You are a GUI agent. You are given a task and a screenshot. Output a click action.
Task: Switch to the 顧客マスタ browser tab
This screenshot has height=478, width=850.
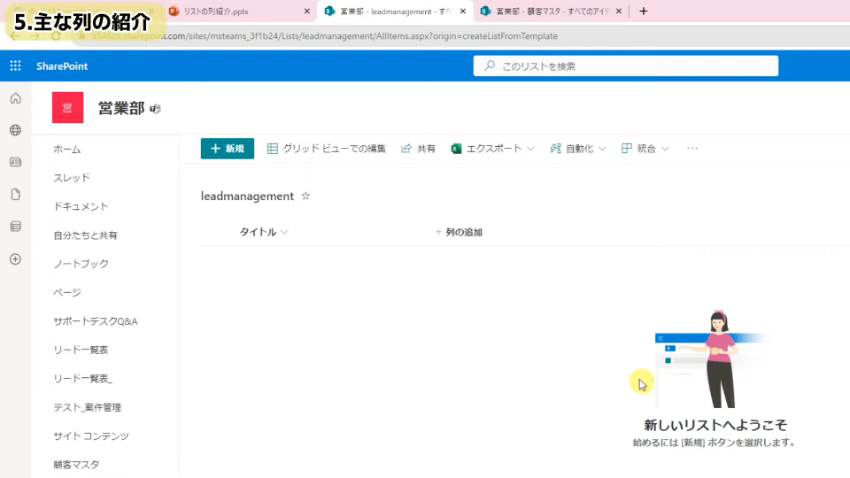[x=550, y=11]
